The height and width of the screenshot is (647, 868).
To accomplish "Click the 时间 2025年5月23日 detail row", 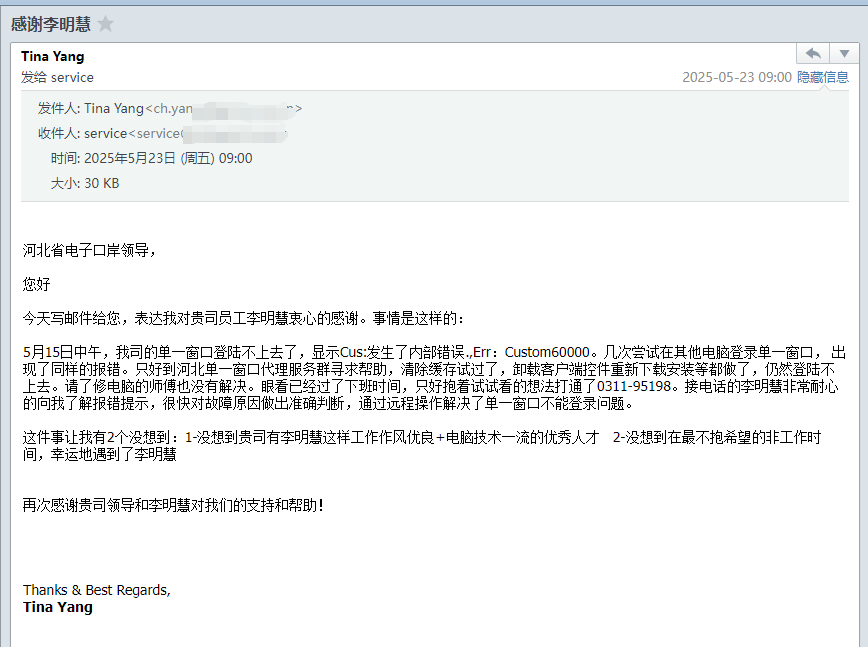I will pos(152,158).
